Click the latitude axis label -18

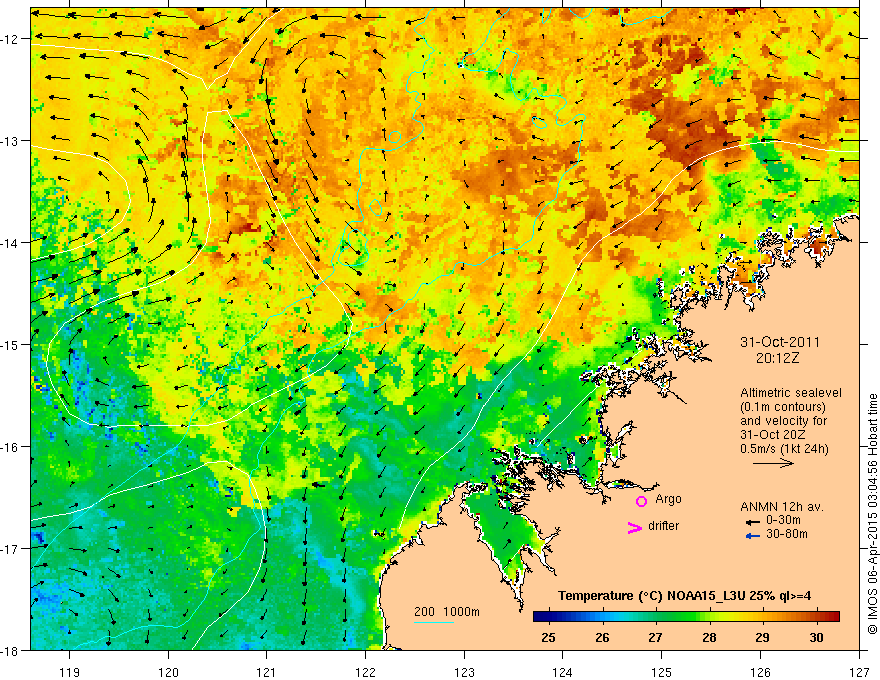(10, 651)
